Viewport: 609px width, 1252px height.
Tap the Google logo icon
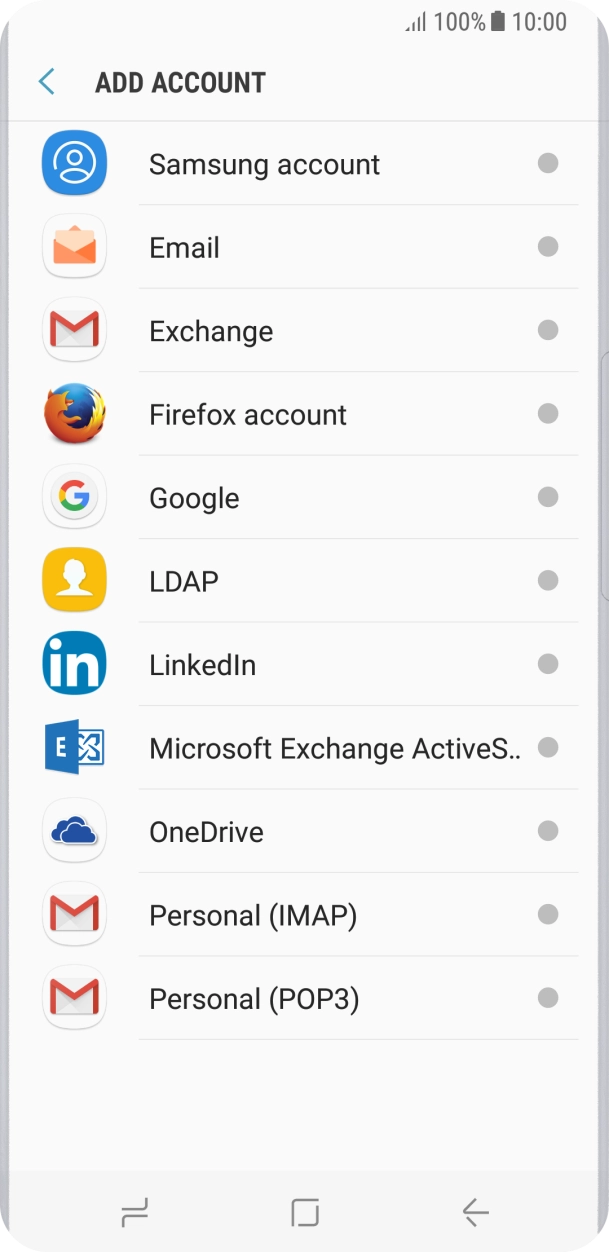74,497
